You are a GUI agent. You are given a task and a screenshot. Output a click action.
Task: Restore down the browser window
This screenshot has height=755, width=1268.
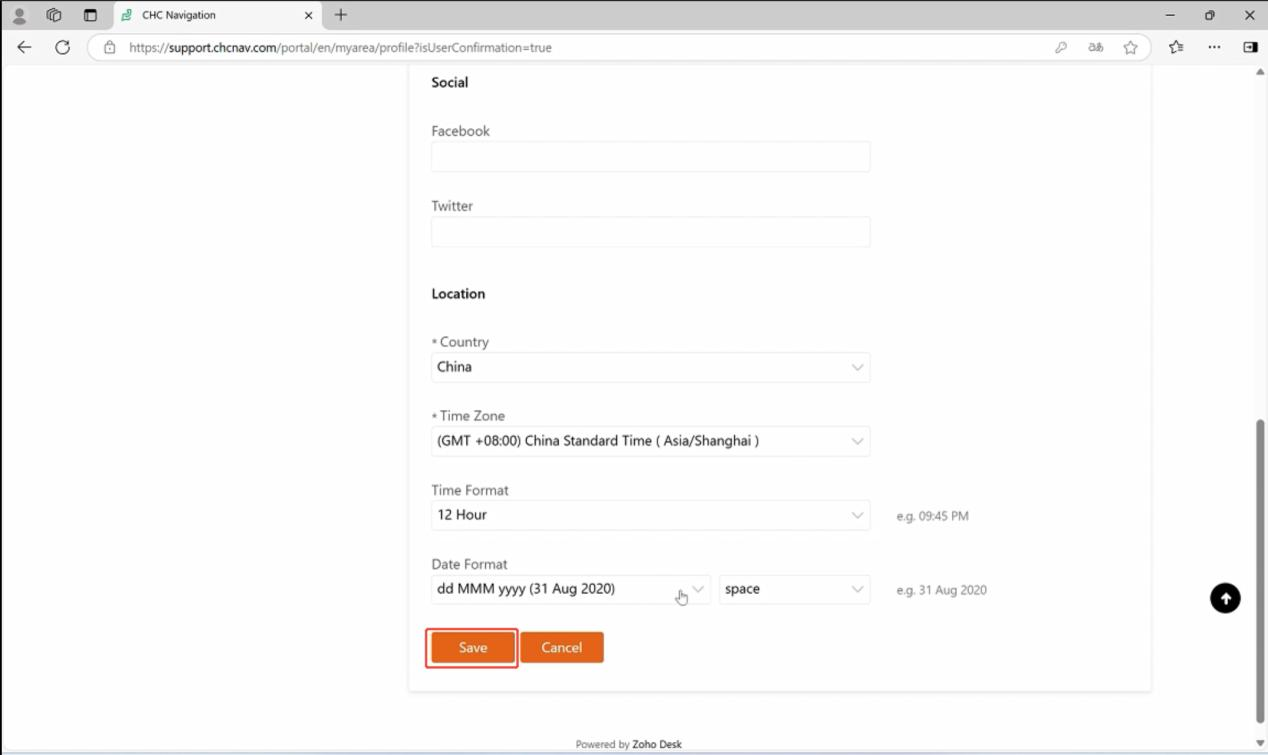[1210, 15]
